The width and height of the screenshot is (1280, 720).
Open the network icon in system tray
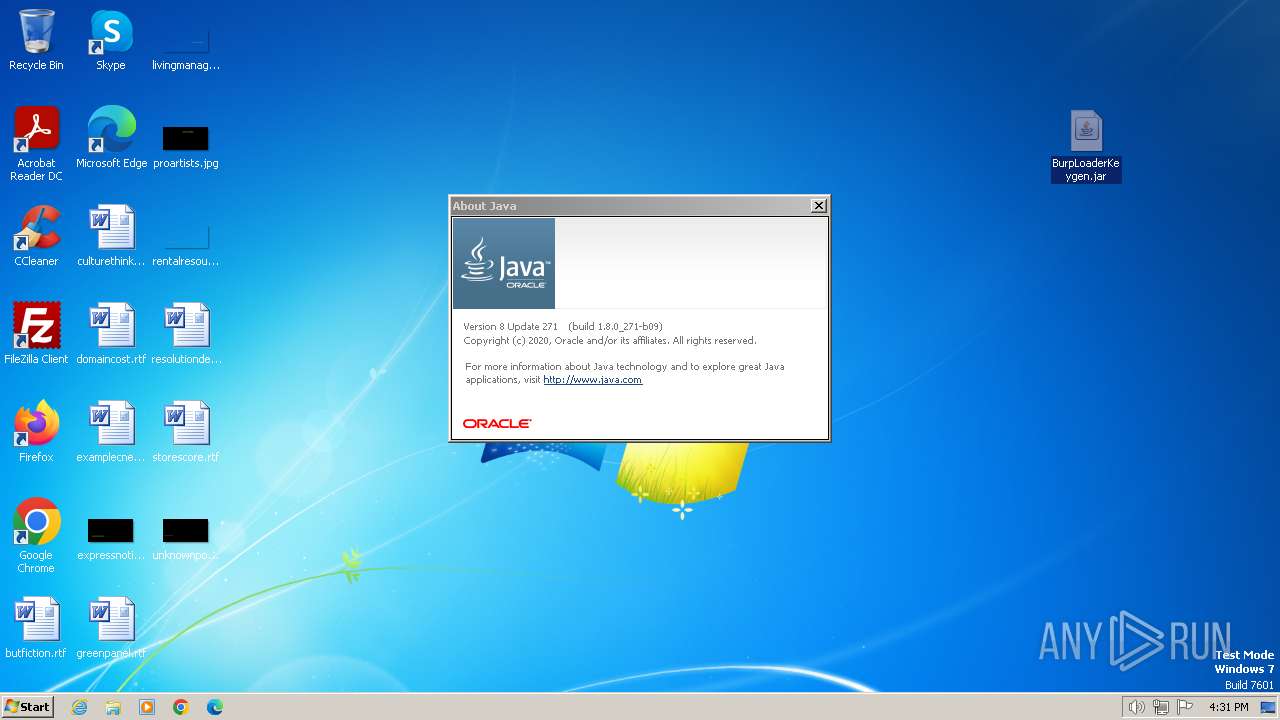coord(1161,707)
